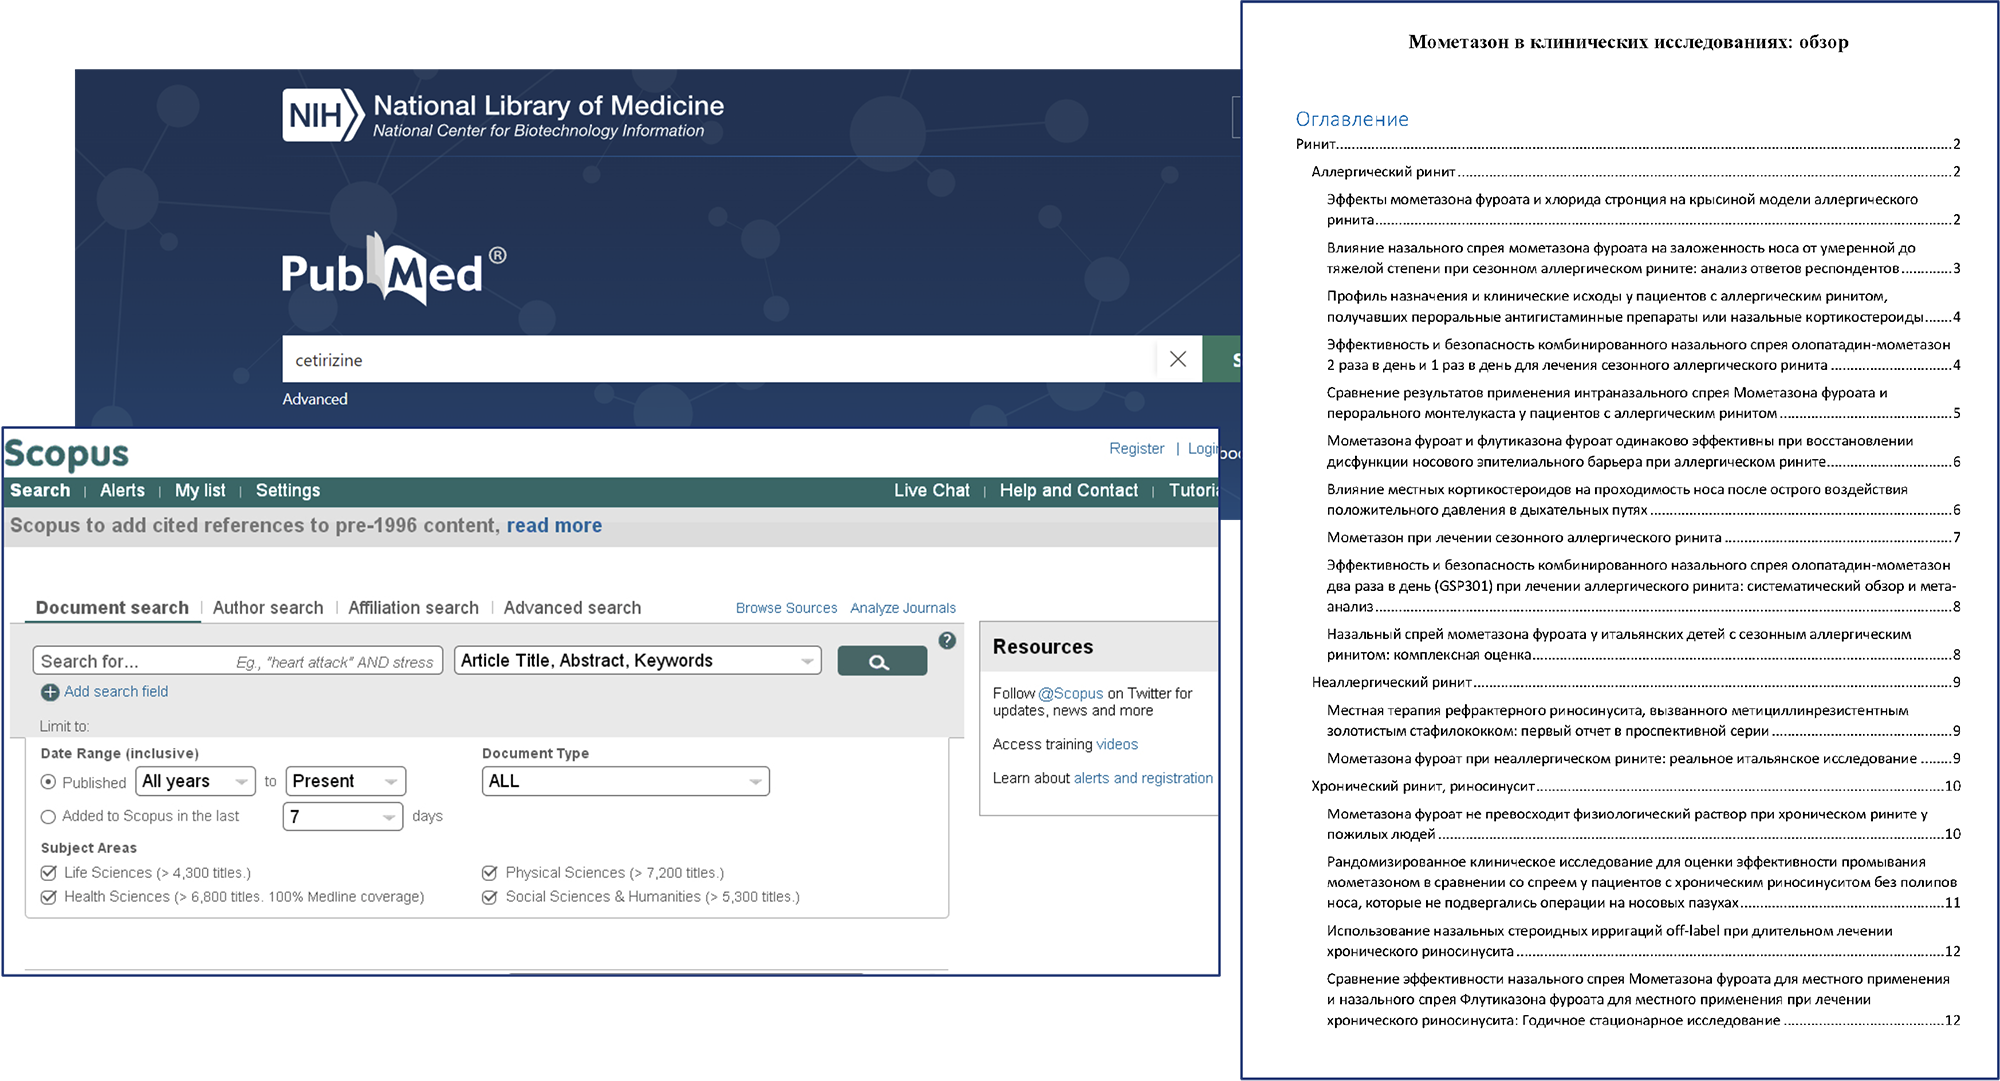This screenshot has width=2000, height=1081.
Task: Click the PubMed logo
Action: [x=393, y=269]
